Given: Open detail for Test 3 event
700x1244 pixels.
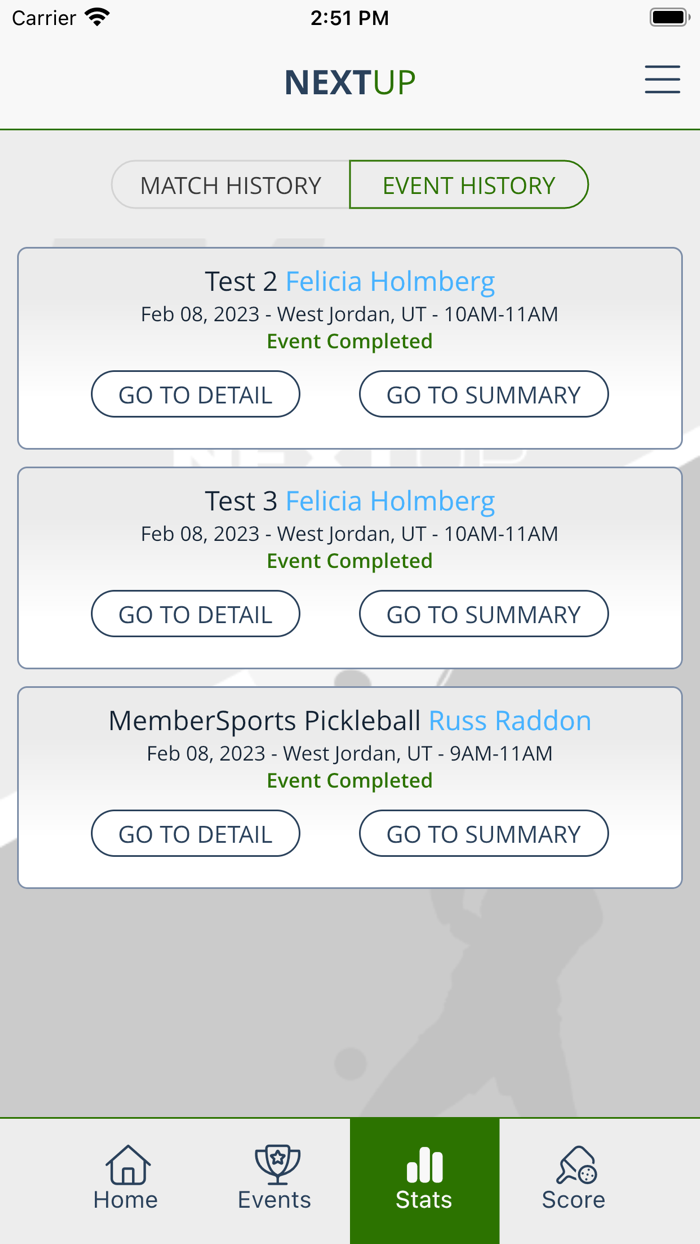Looking at the screenshot, I should click(195, 613).
